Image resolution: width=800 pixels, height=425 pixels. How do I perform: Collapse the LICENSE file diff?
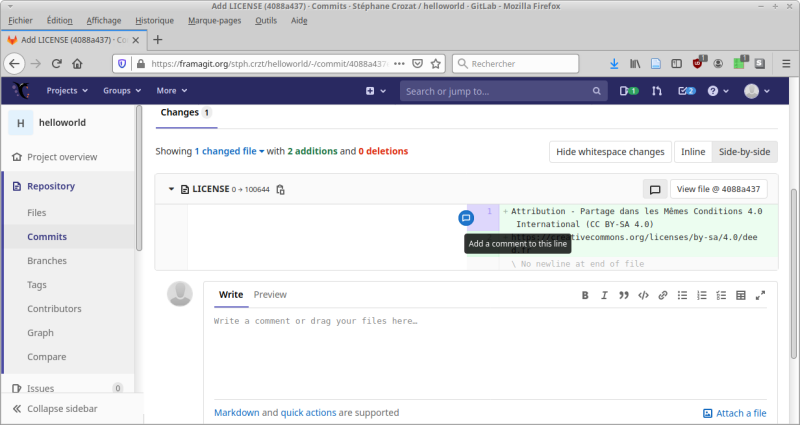(171, 189)
